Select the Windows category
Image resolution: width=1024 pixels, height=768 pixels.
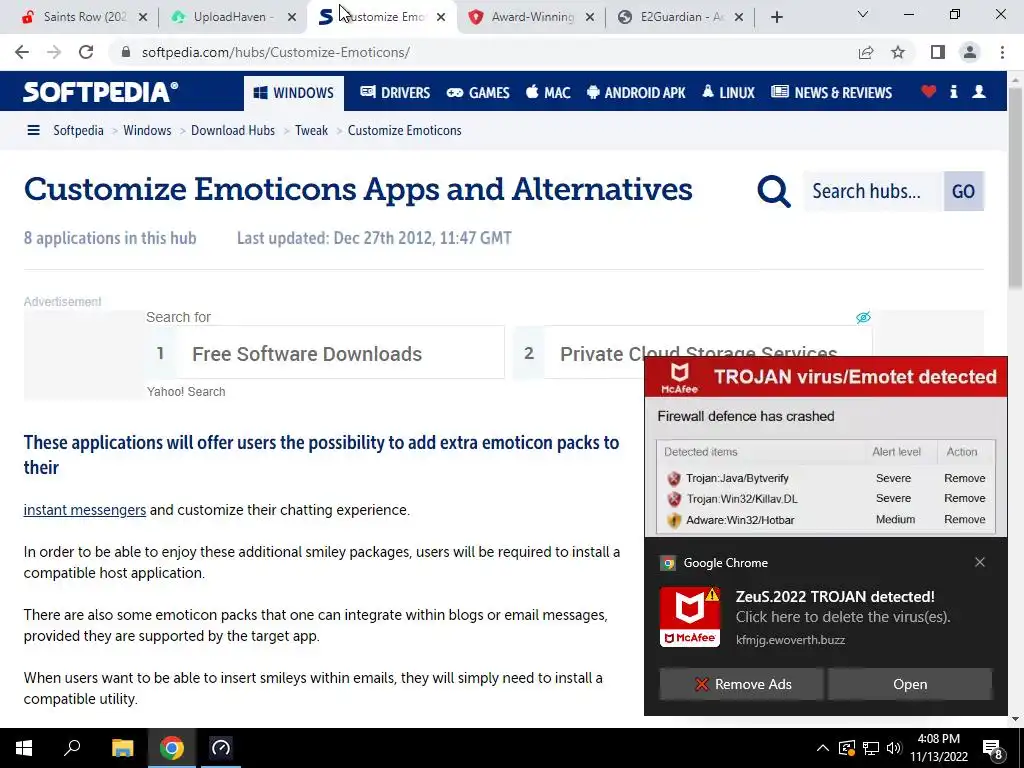coord(294,93)
